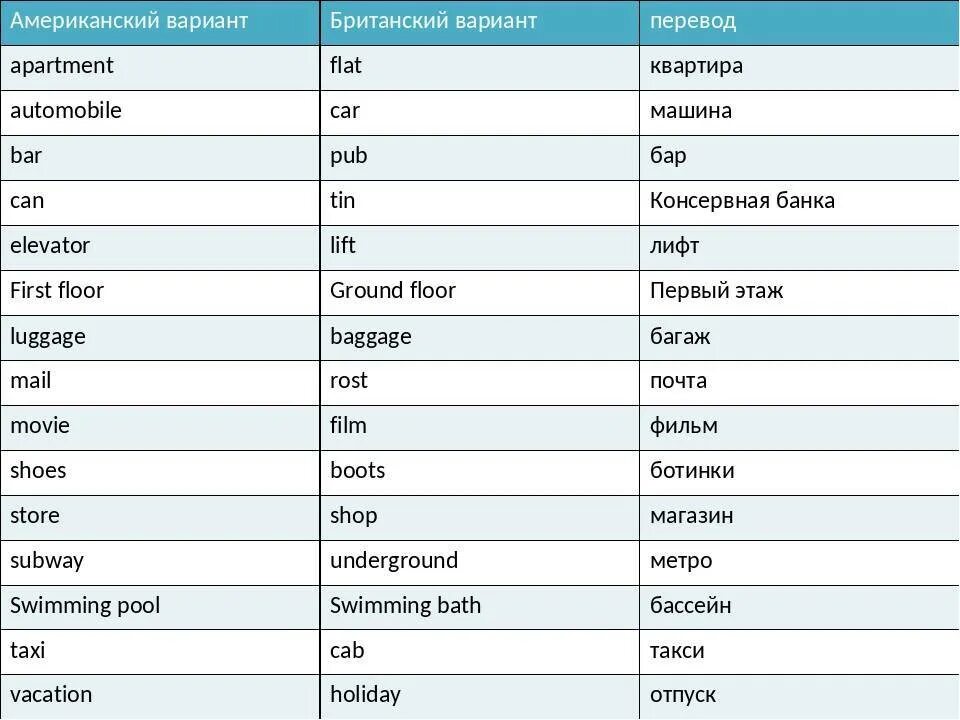
Task: Click the 'elevator' cell
Action: (160, 248)
